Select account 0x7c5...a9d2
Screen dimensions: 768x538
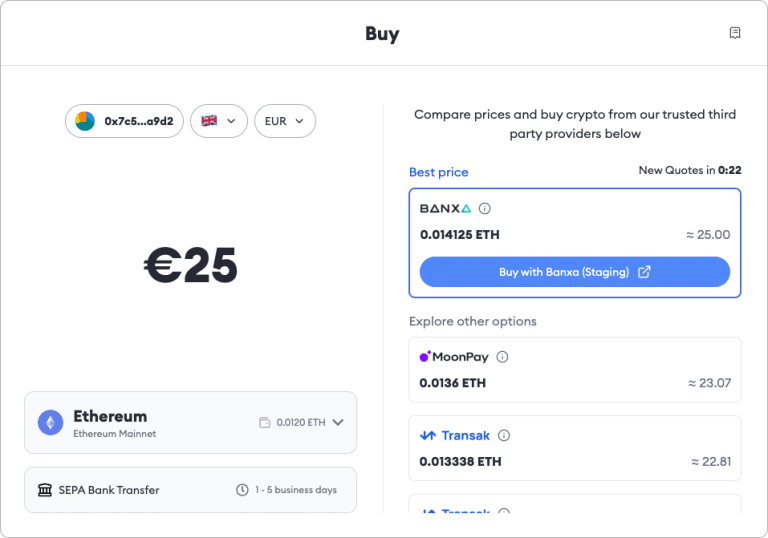coord(125,121)
